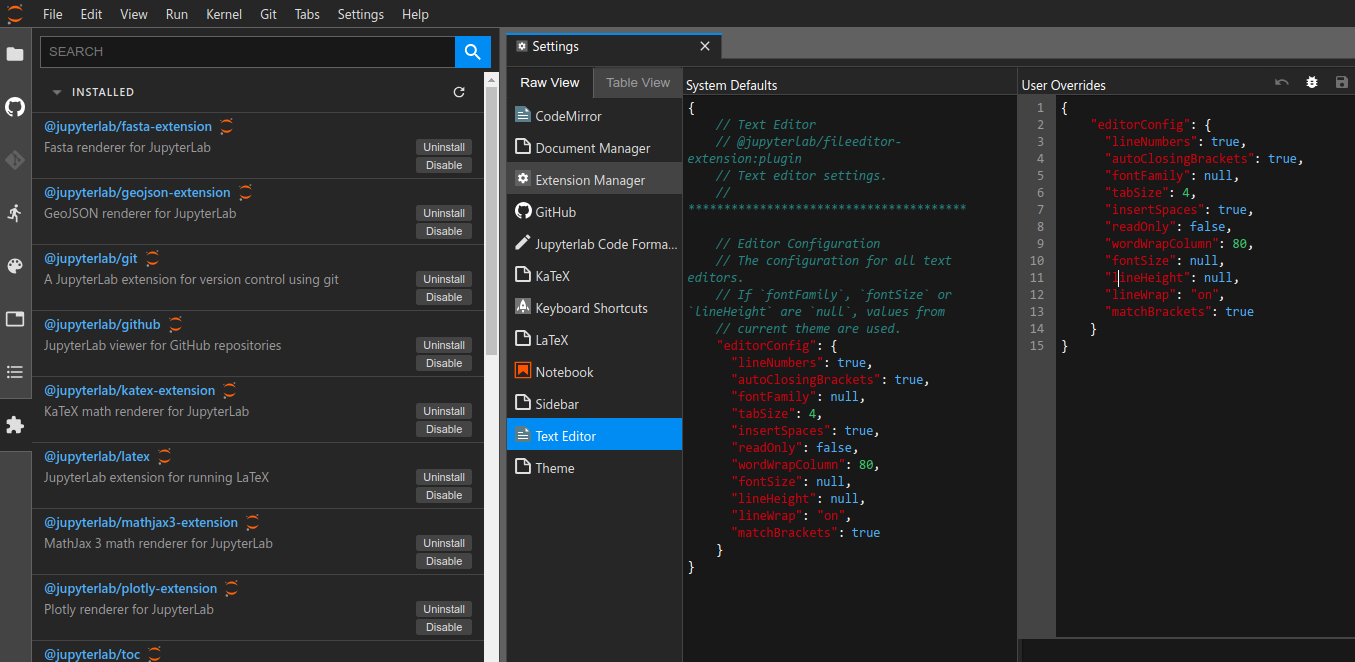
Task: Open the Tabs menu
Action: click(308, 14)
